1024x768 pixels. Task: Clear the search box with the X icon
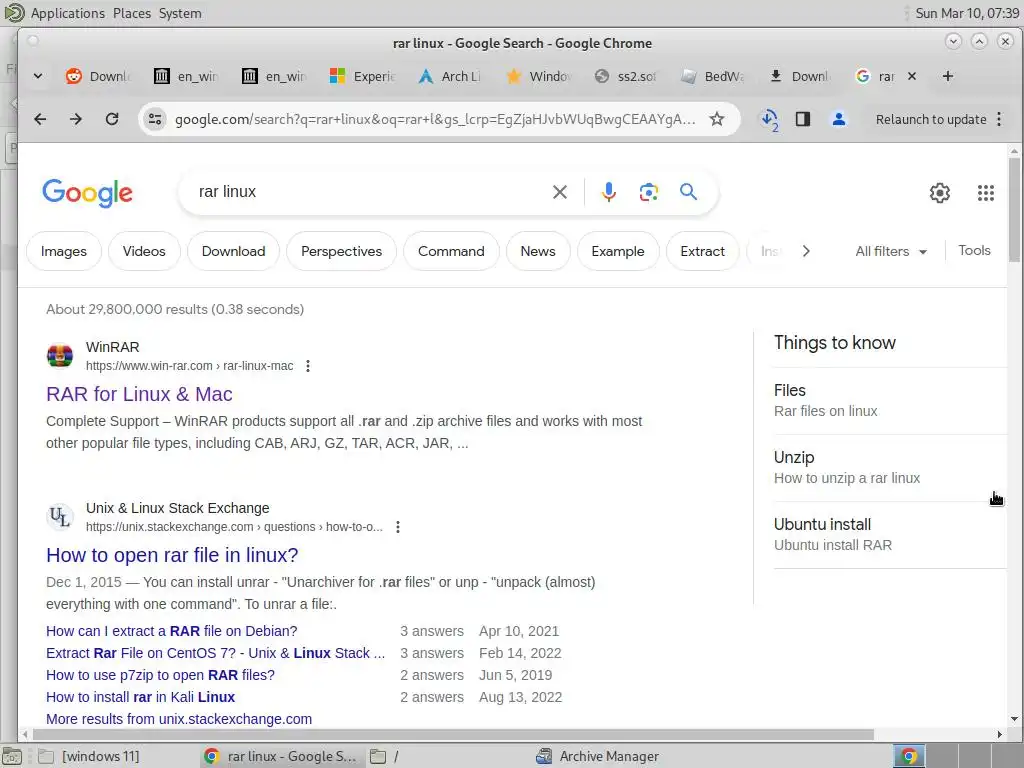coord(560,192)
